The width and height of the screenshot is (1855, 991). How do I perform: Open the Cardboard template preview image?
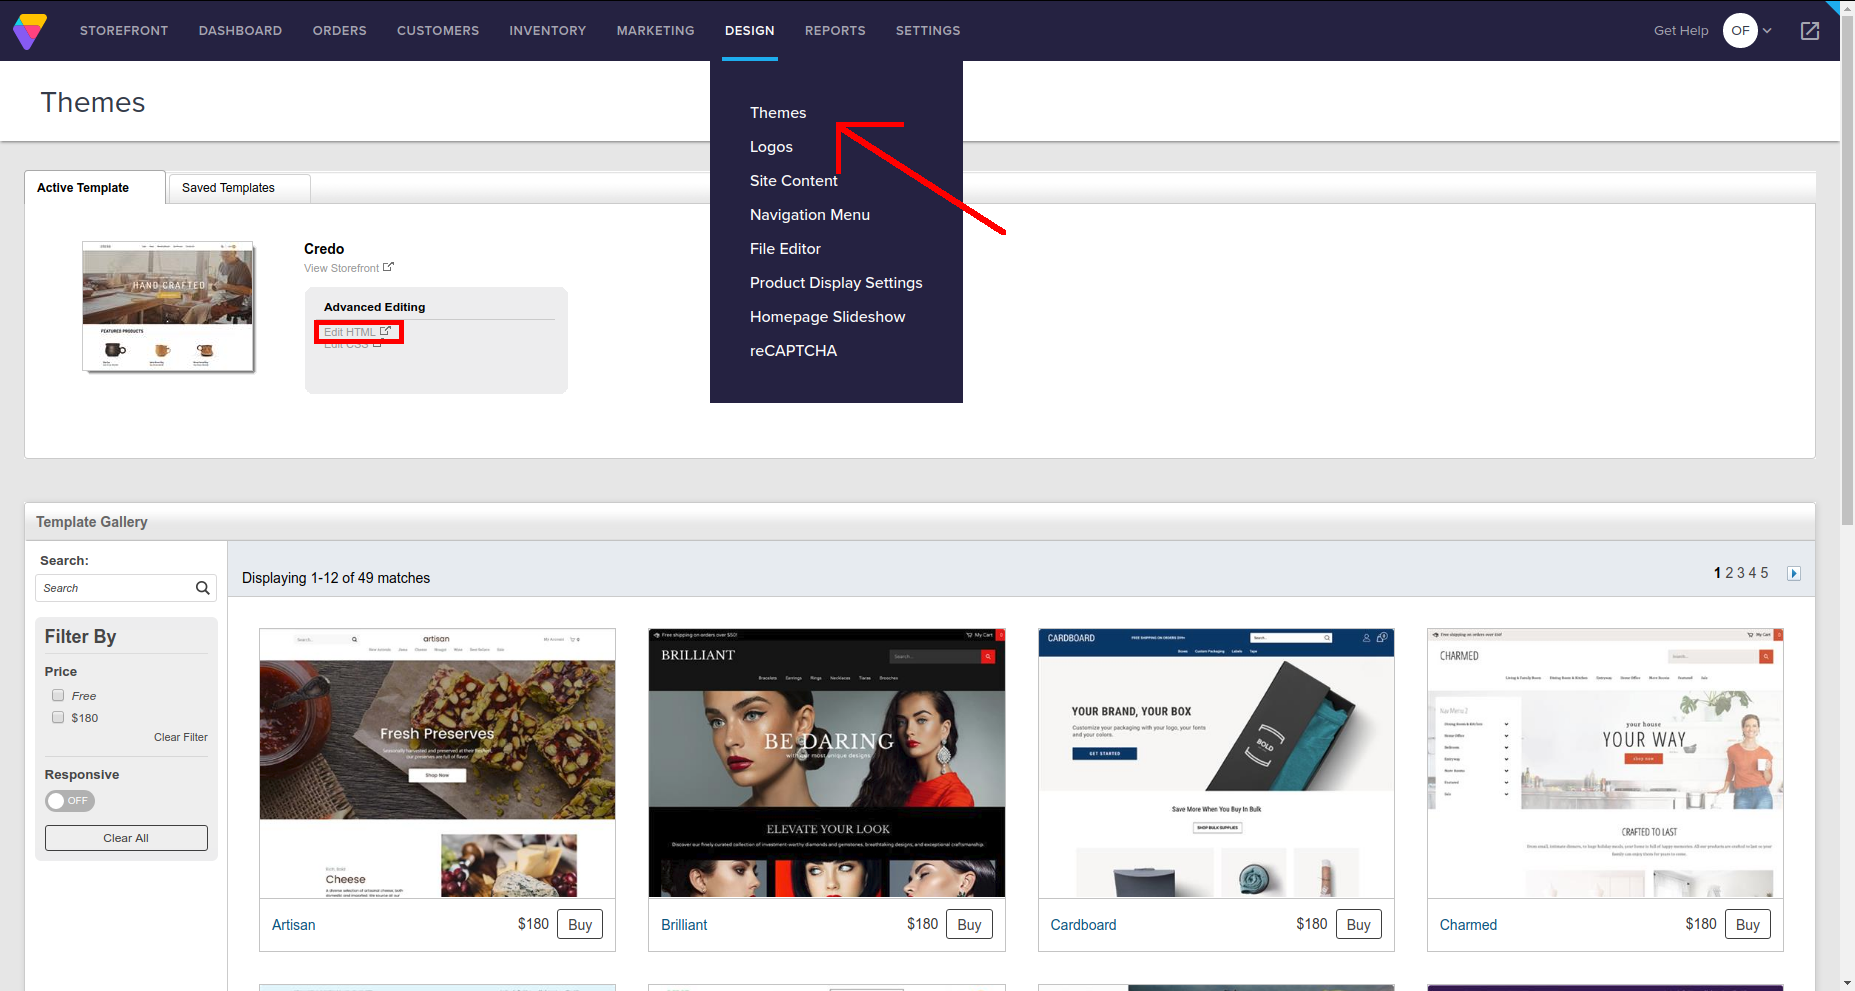1216,763
